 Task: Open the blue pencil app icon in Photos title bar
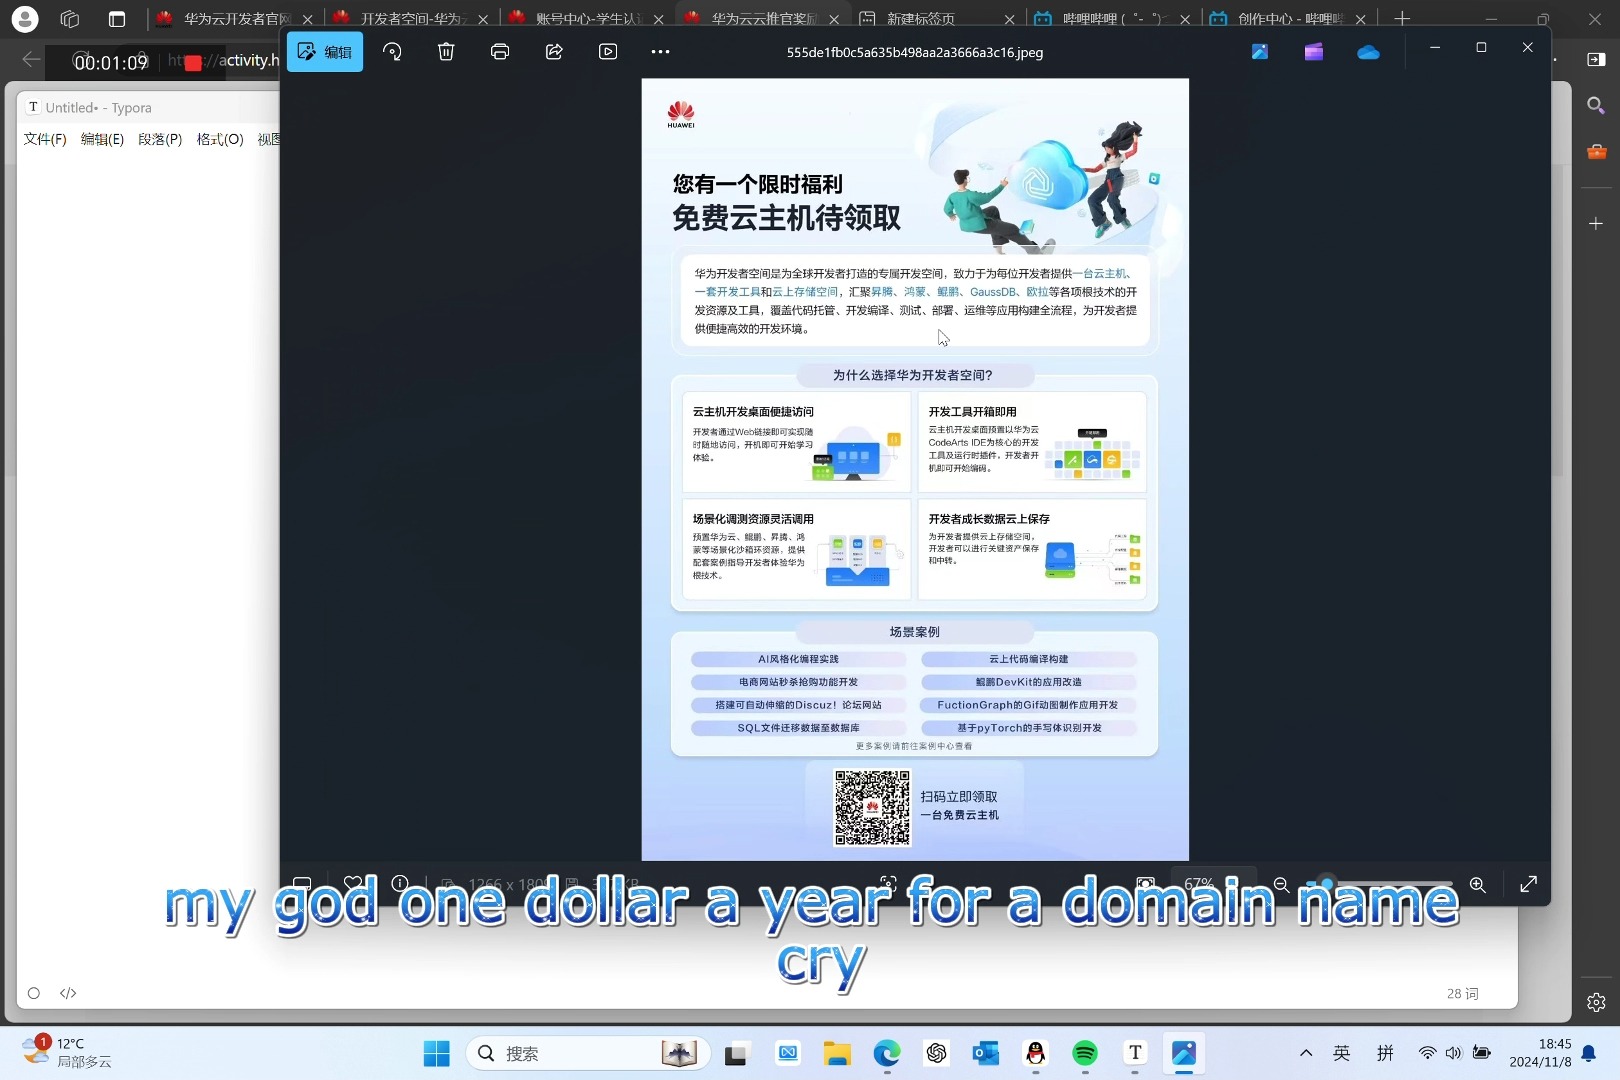point(1260,52)
